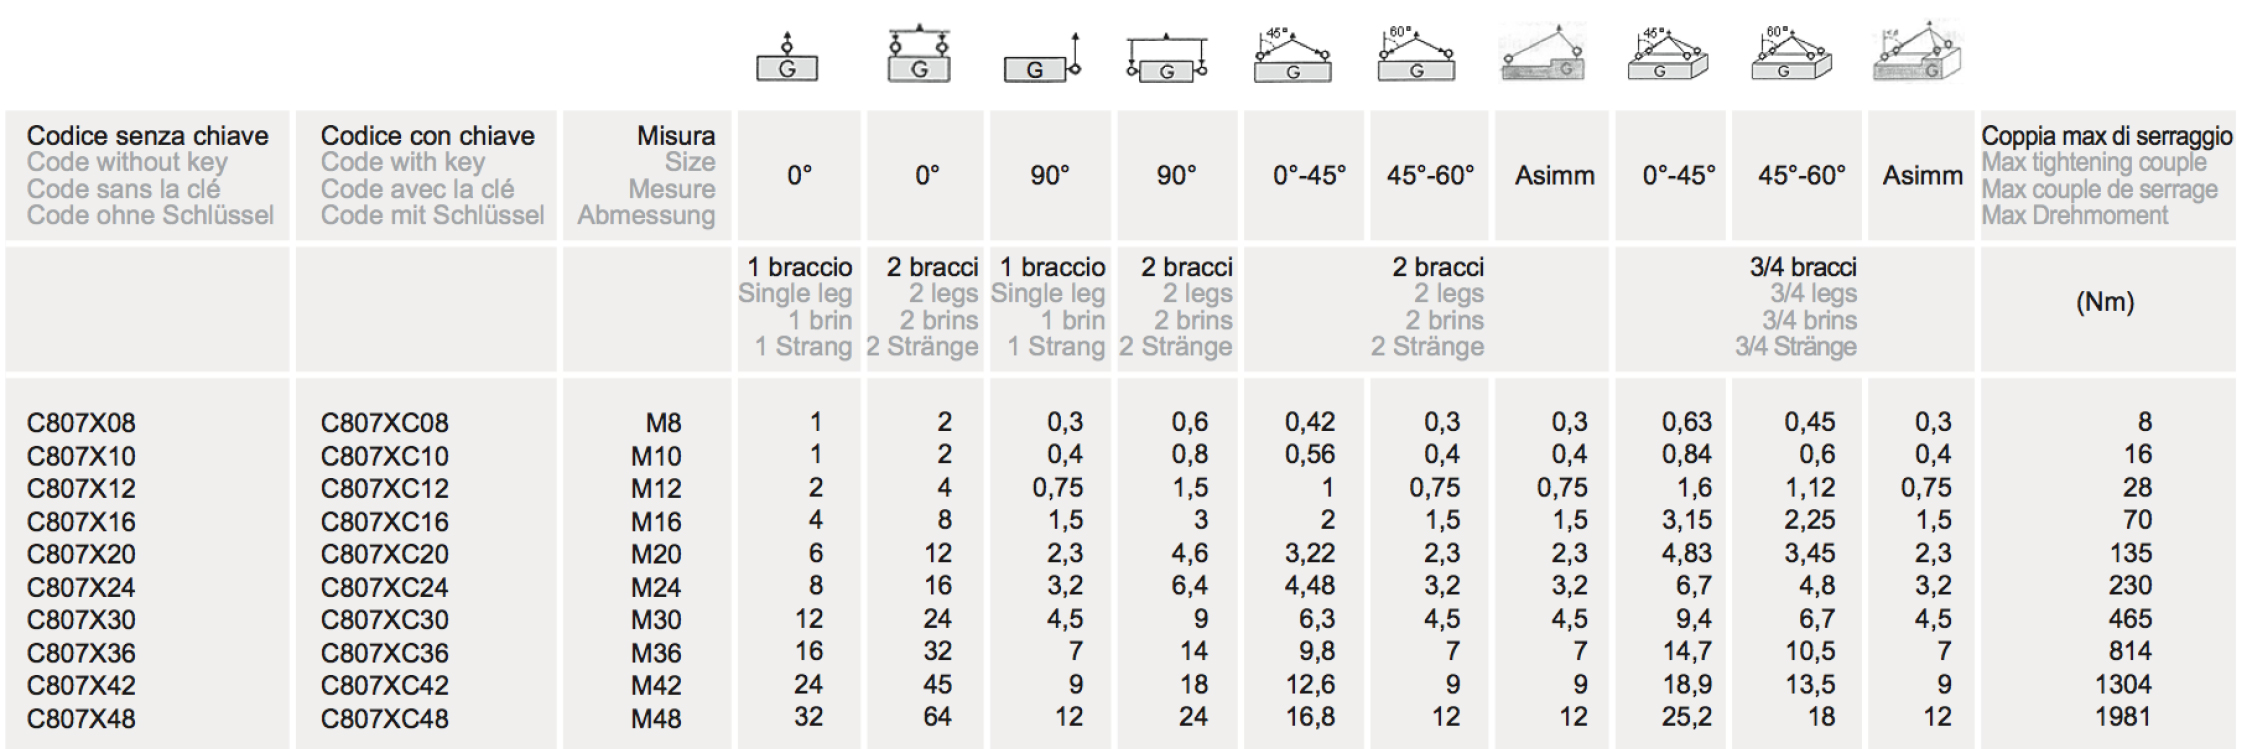2242x749 pixels.
Task: Select product code C807XC24
Action: tap(385, 587)
